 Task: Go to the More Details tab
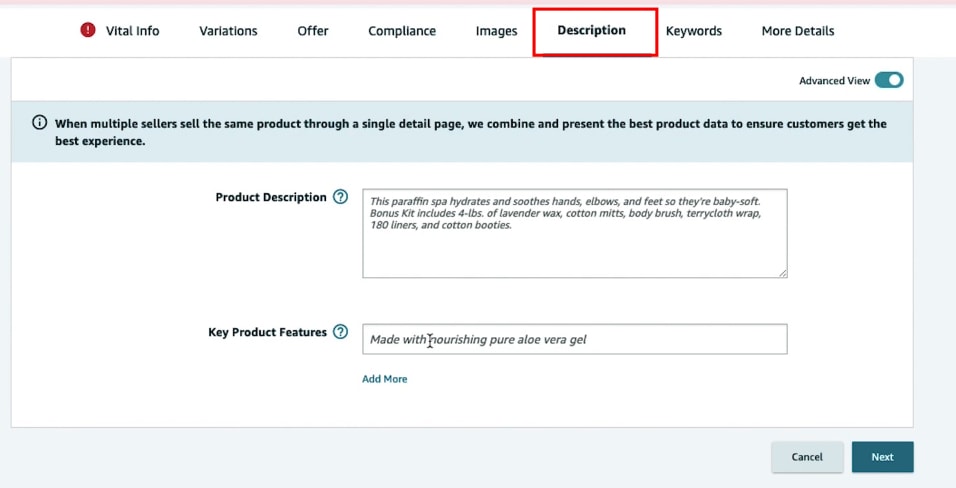(798, 31)
